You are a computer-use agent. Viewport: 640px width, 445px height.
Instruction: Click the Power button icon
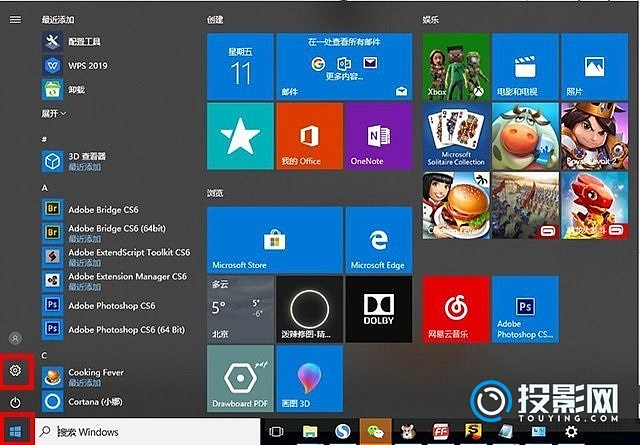pyautogui.click(x=16, y=403)
